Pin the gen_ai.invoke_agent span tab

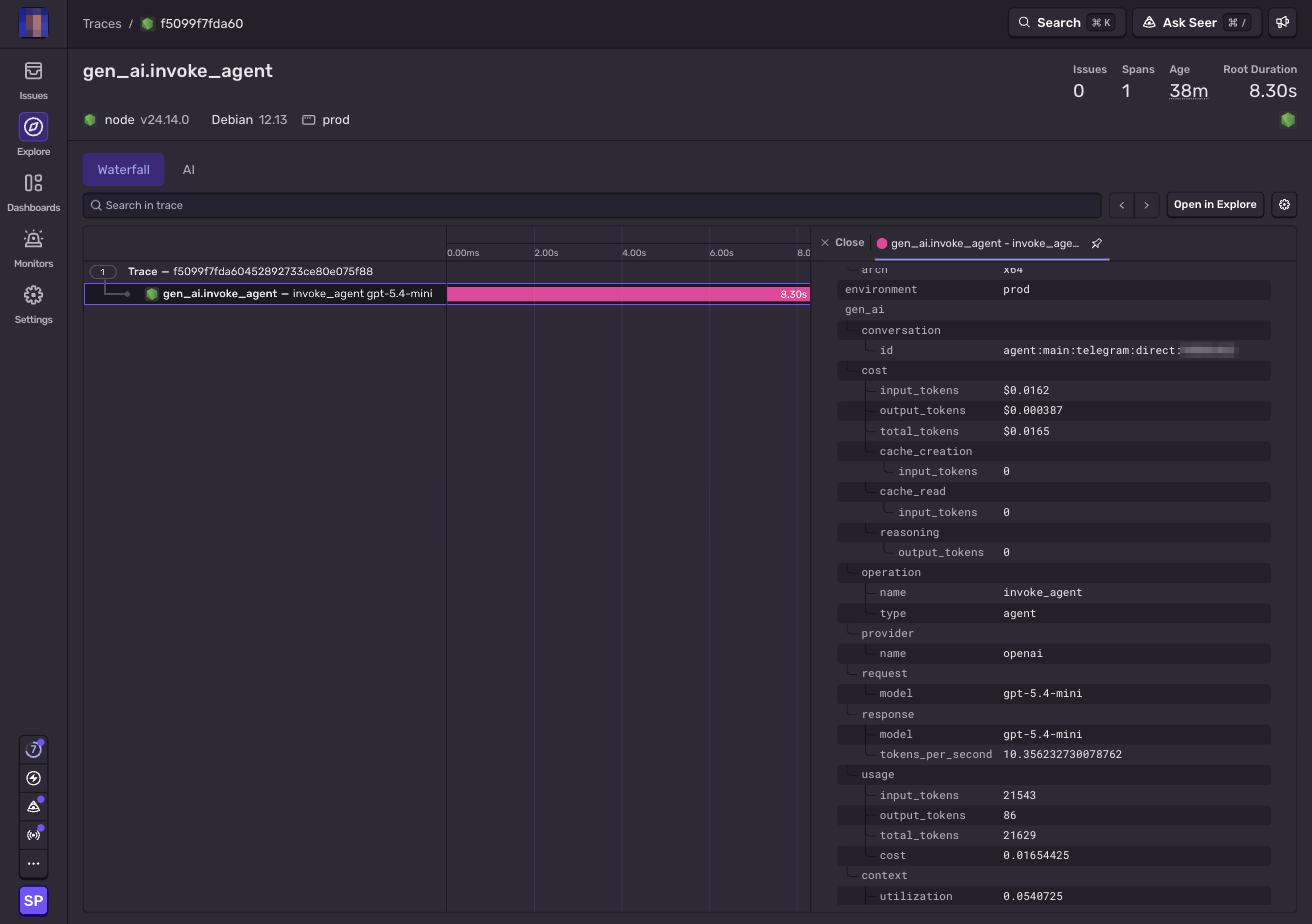click(x=1097, y=243)
